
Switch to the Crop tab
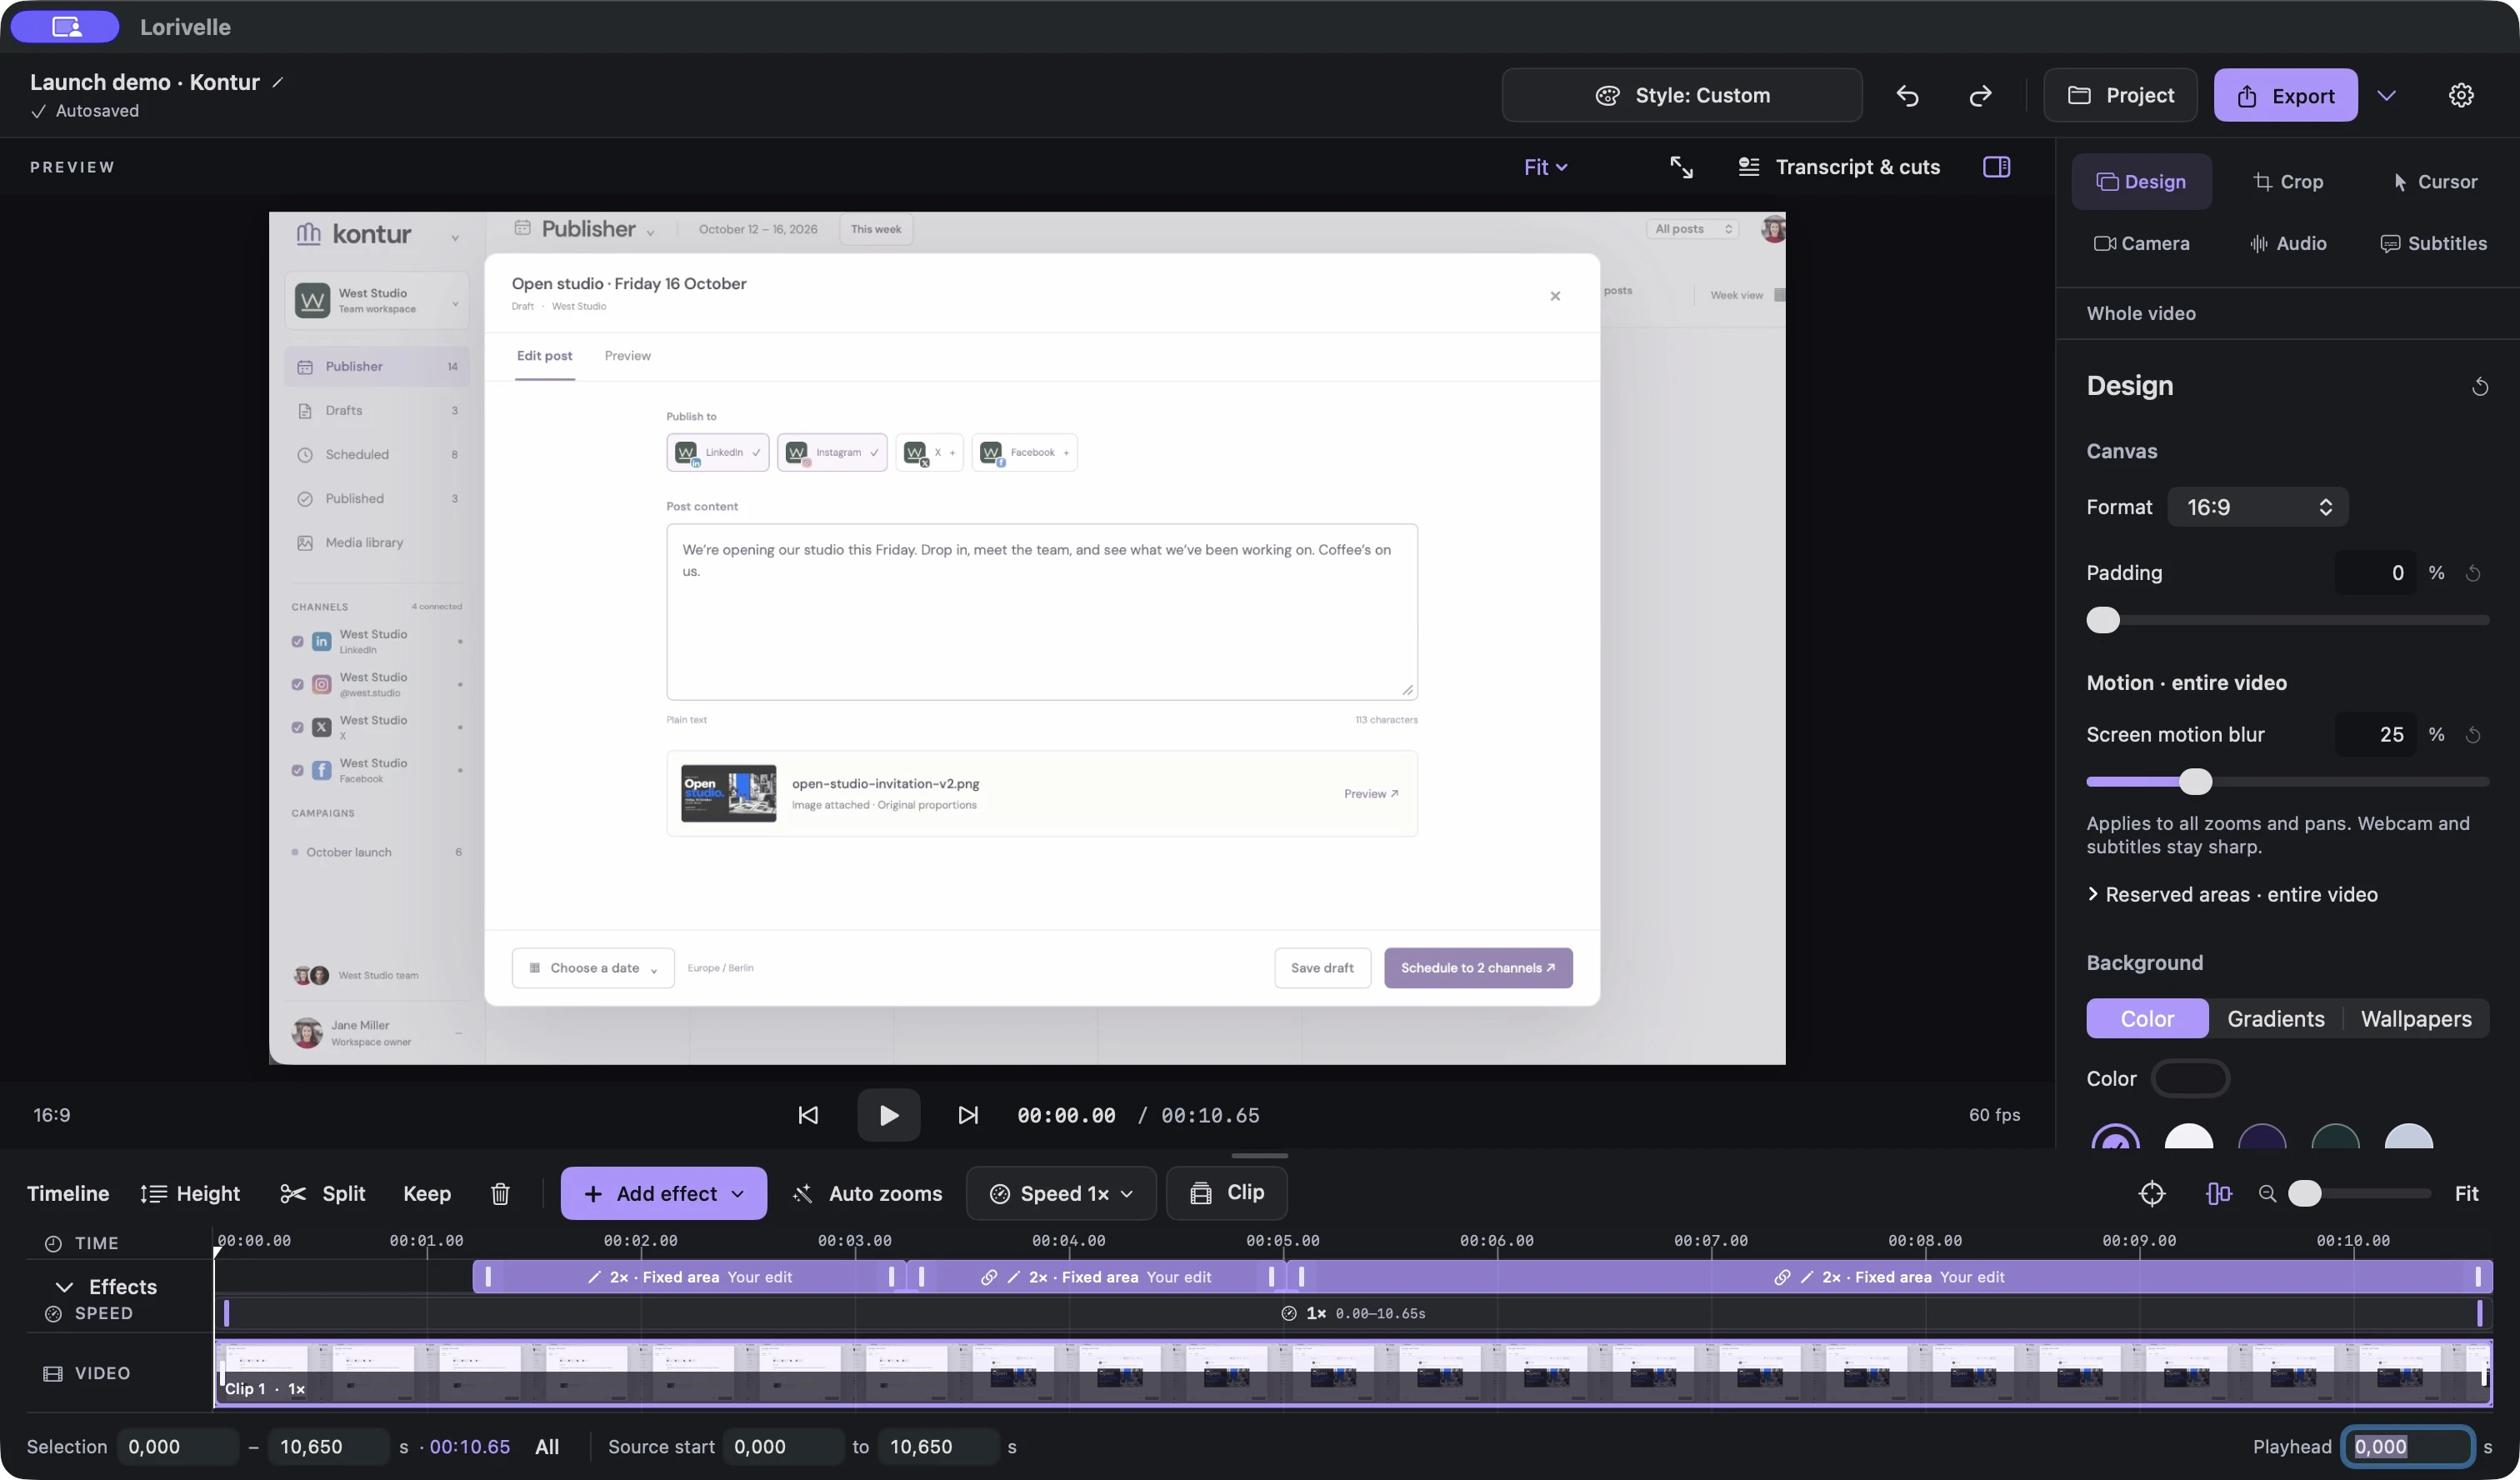coord(2287,182)
